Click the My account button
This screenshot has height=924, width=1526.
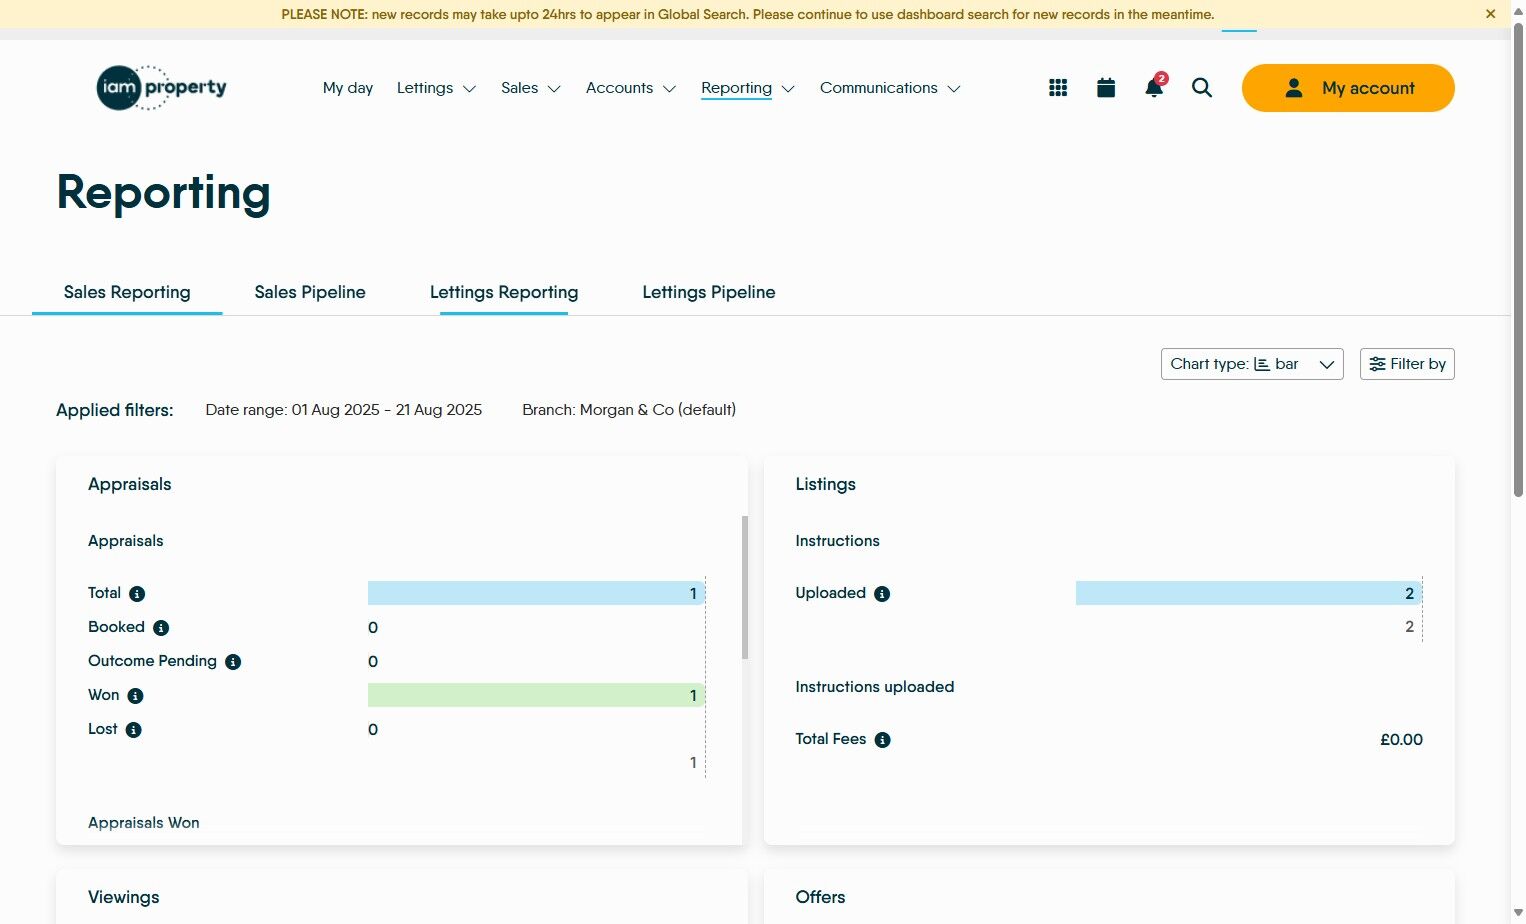click(x=1347, y=88)
